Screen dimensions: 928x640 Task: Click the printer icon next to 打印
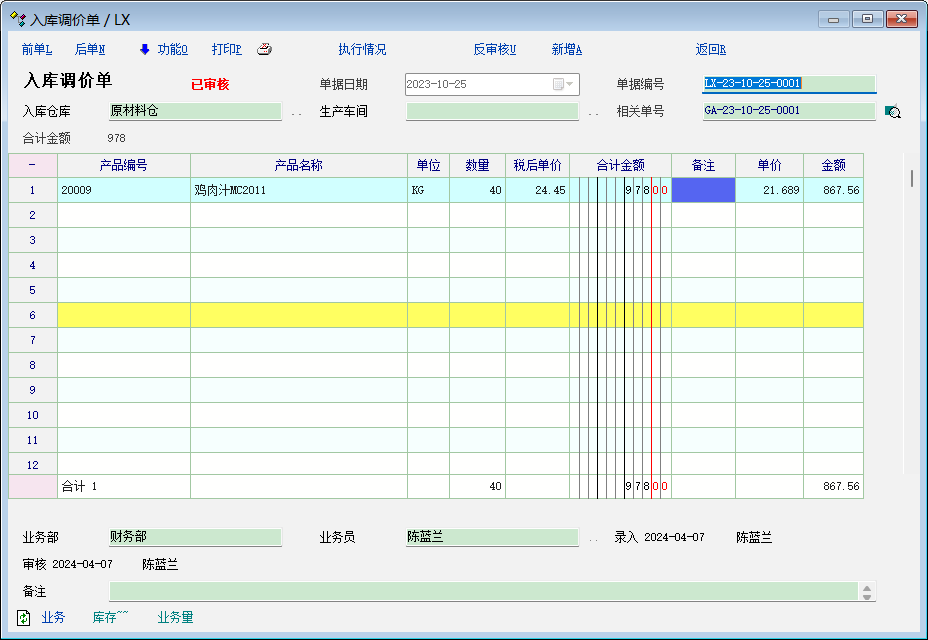264,50
